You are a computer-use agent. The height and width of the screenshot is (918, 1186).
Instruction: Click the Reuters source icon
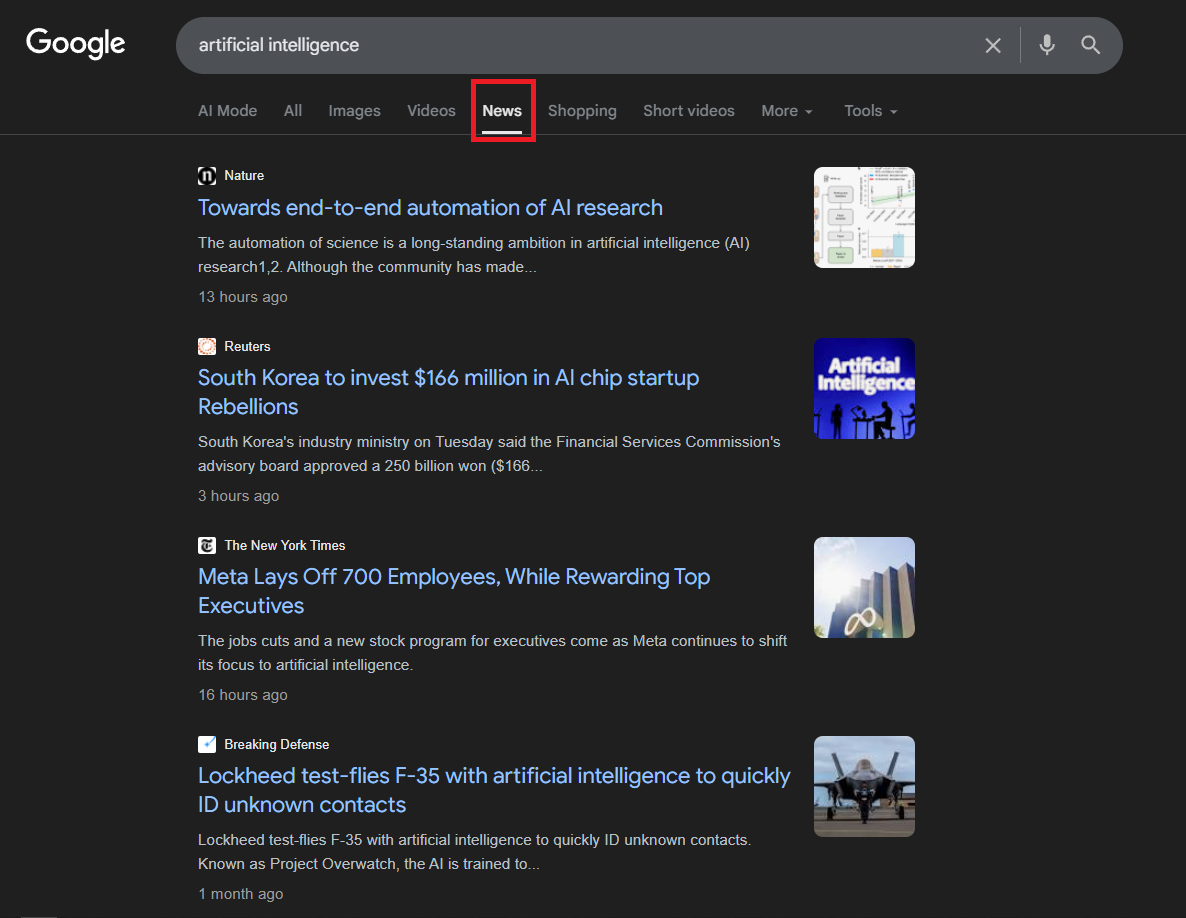point(206,346)
